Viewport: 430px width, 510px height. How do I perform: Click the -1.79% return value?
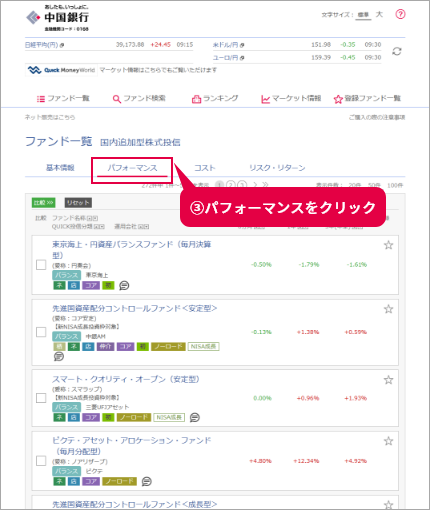point(309,265)
